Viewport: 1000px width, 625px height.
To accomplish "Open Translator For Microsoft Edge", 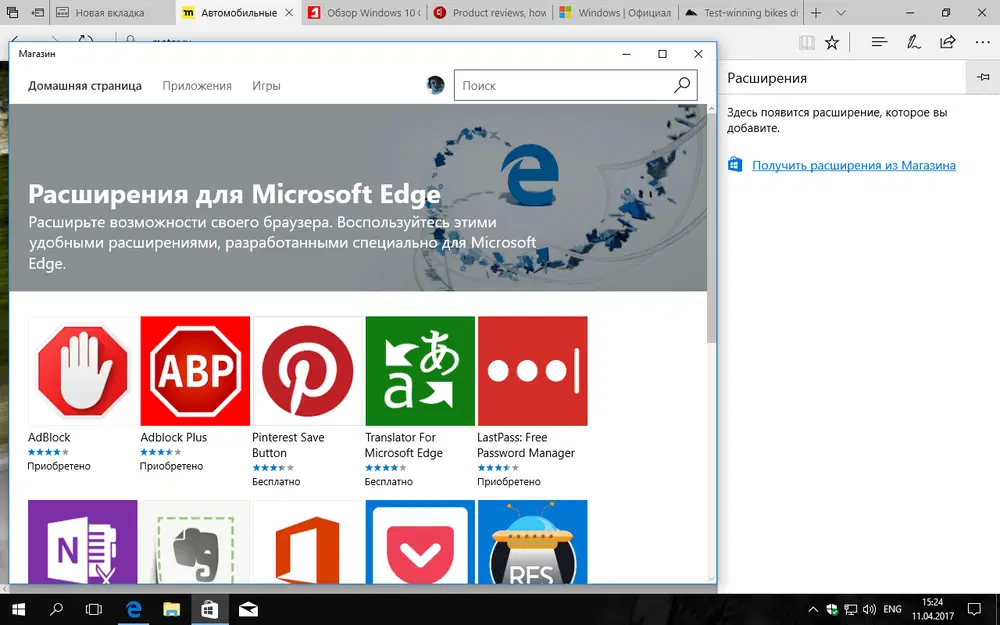I will 420,370.
